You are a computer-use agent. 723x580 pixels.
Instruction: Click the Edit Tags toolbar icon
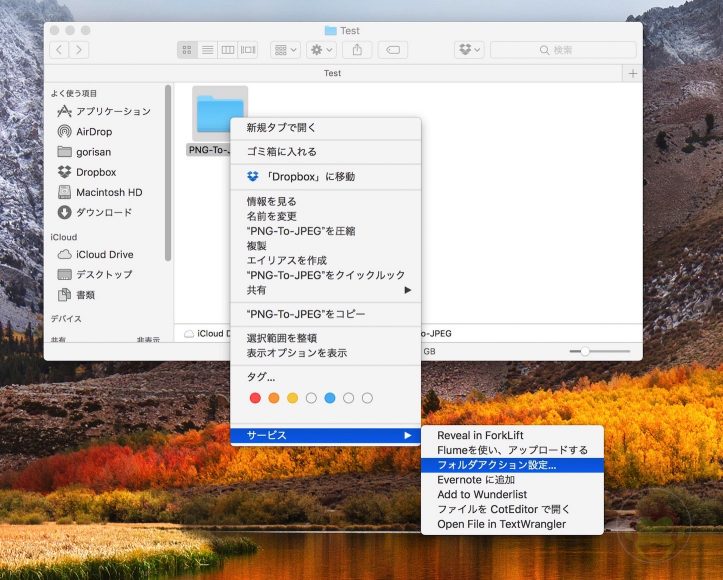coord(393,50)
